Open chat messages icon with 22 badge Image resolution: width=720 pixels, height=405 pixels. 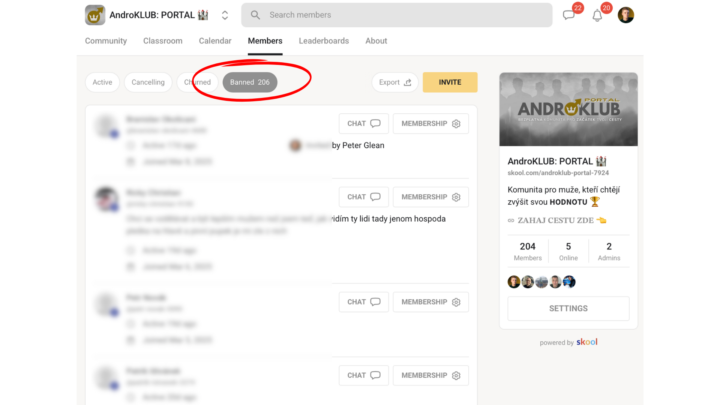569,15
